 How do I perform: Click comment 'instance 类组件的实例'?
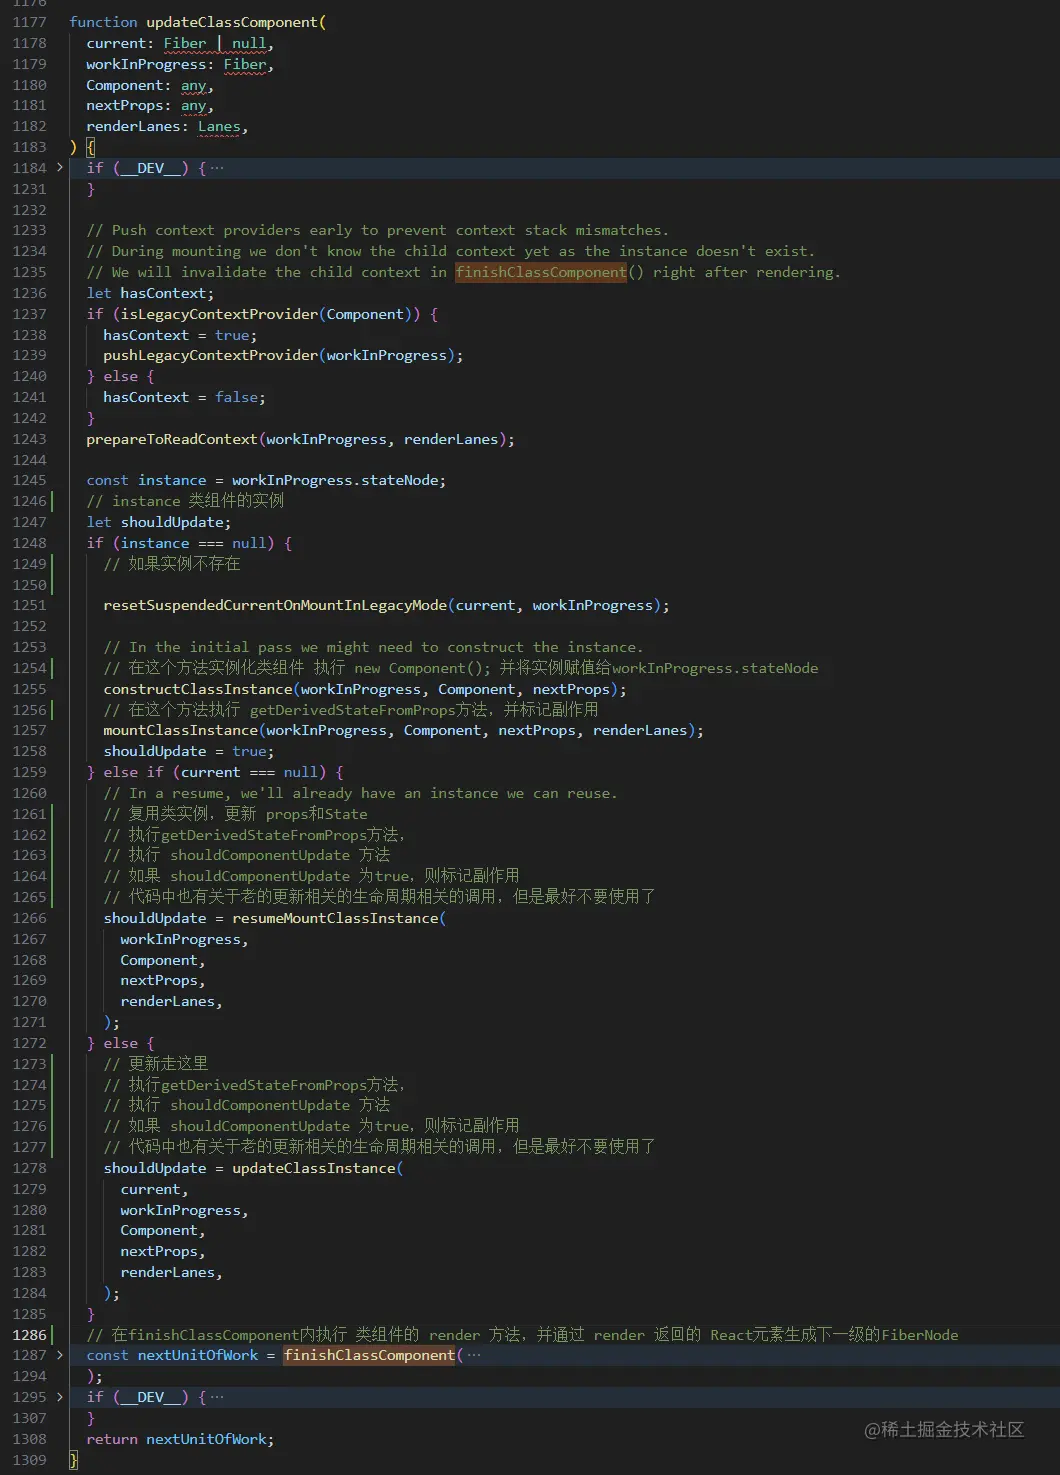(185, 501)
